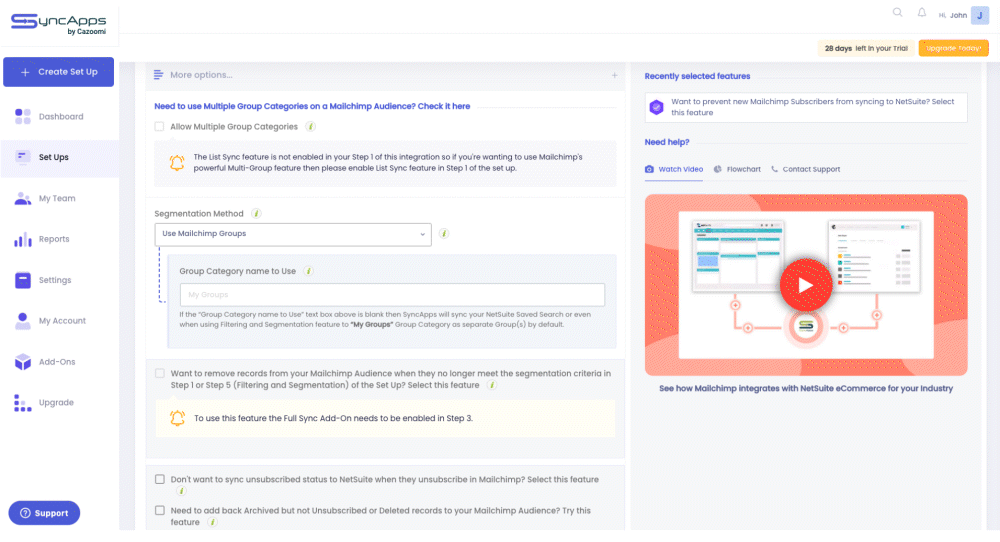Viewport: 1000px width, 542px height.
Task: Click the 'Recently selected features' heading
Action: click(x=697, y=76)
